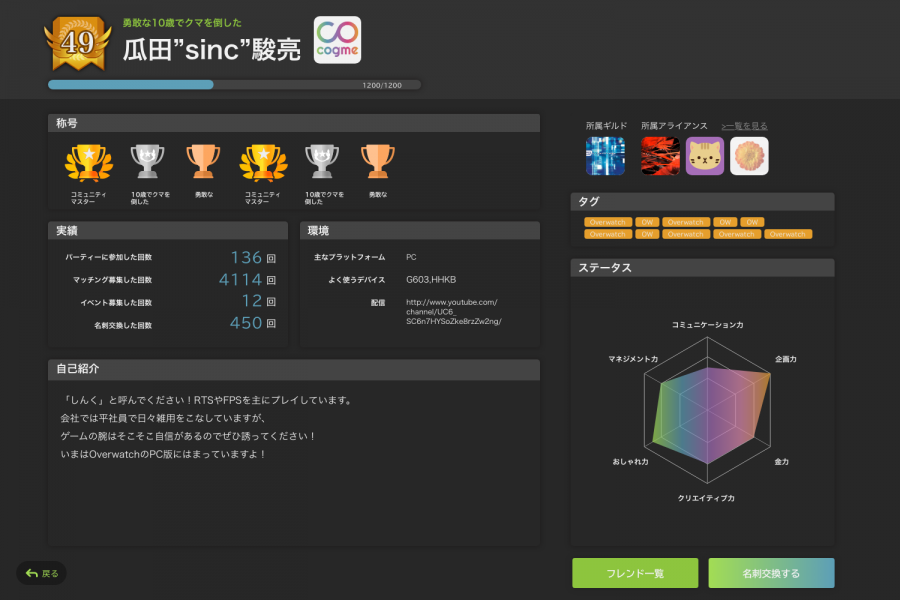This screenshot has width=900, height=600.
Task: Open the cogme logo icon
Action: (338, 40)
